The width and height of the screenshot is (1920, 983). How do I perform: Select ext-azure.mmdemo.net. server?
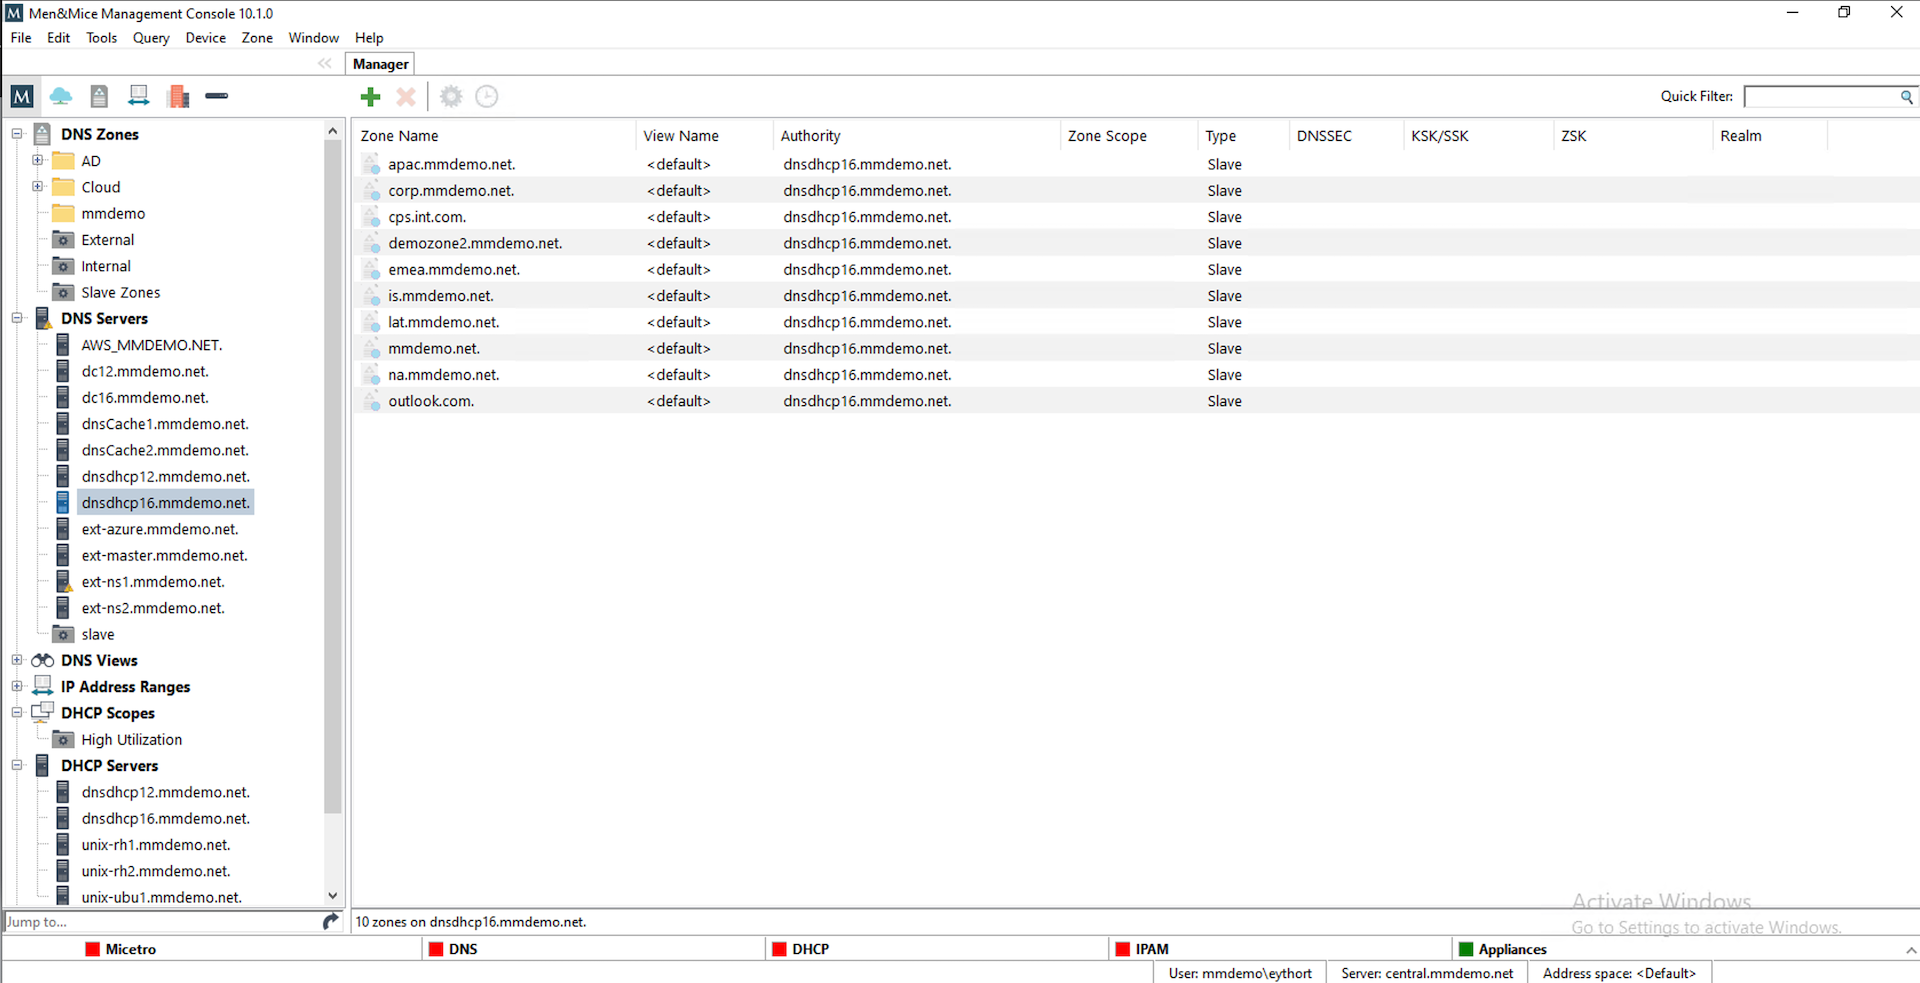coord(160,529)
